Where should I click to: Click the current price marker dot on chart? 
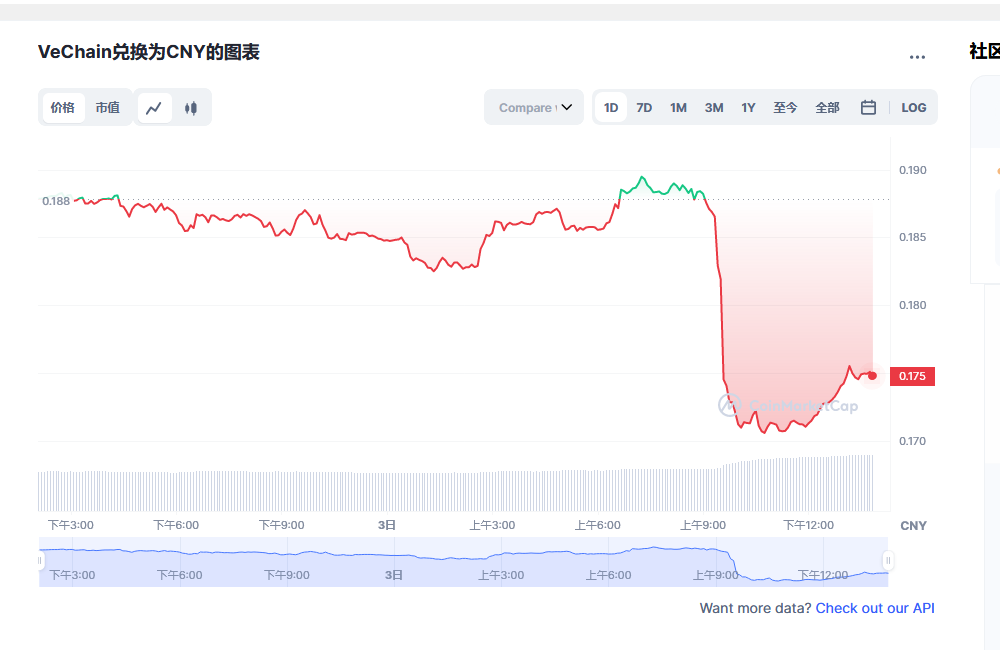pos(872,376)
